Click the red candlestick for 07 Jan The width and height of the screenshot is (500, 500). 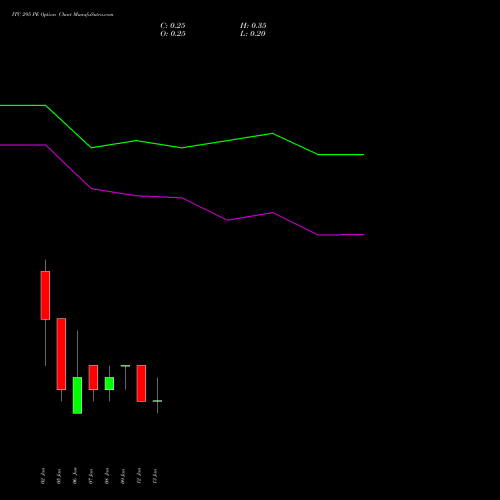(x=93, y=377)
